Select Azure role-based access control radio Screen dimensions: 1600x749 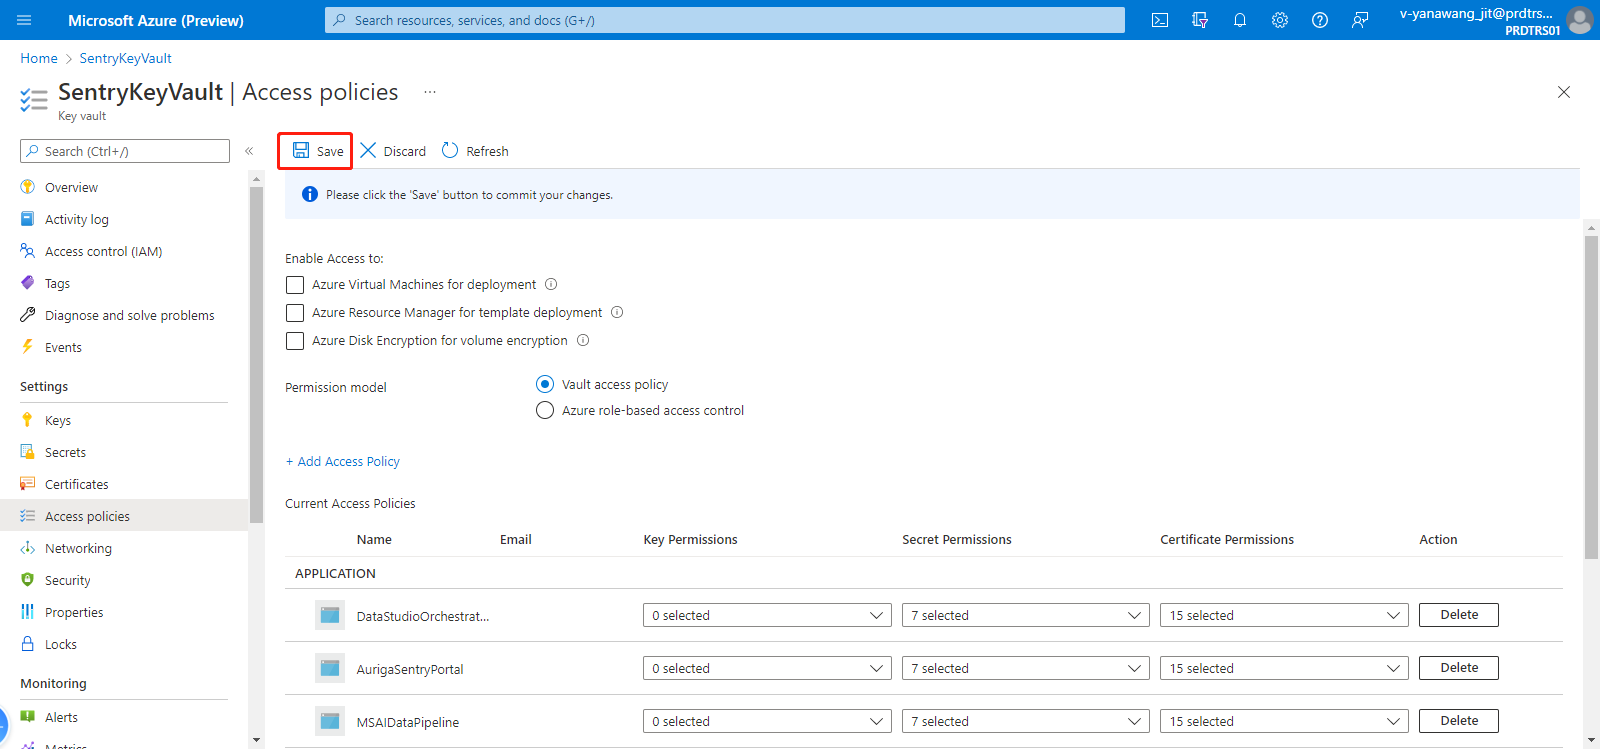[545, 410]
